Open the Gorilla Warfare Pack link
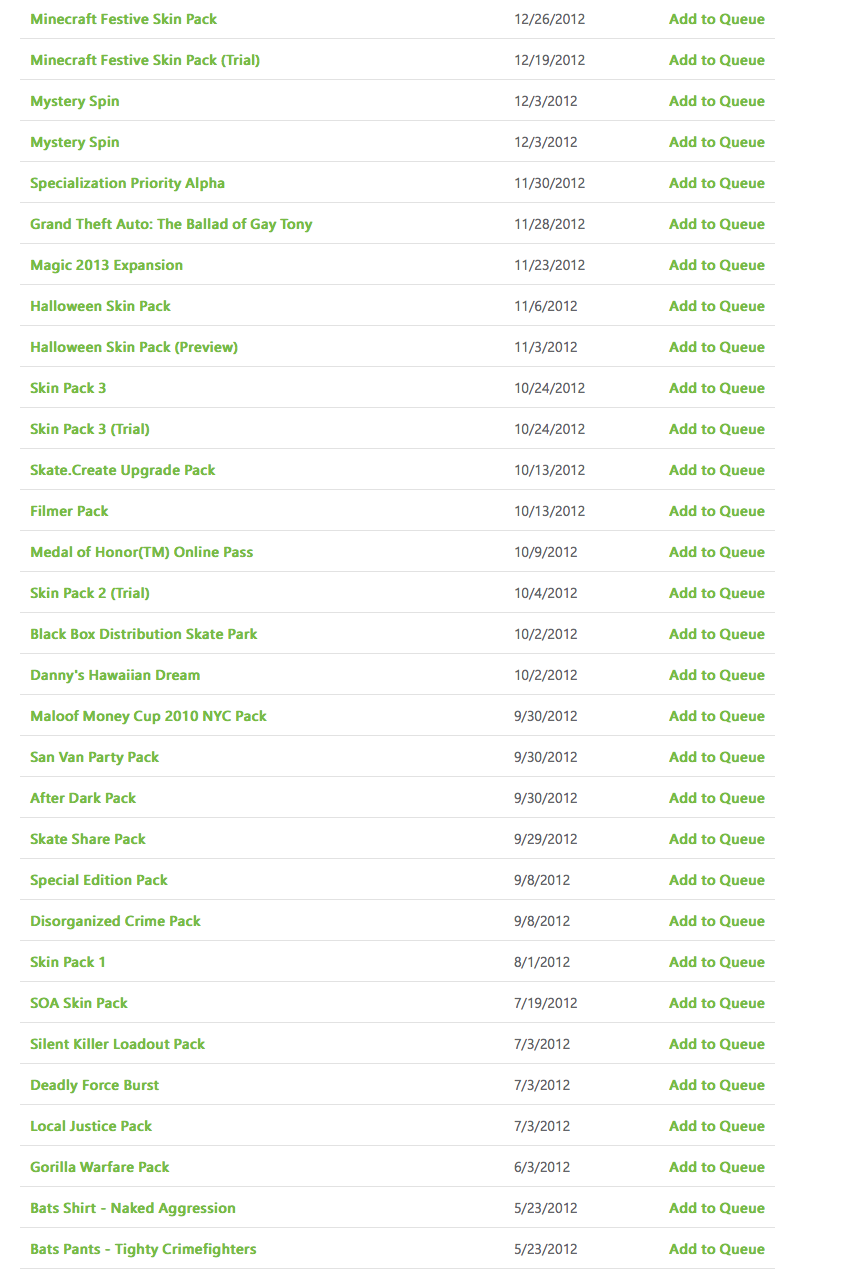 [100, 1167]
